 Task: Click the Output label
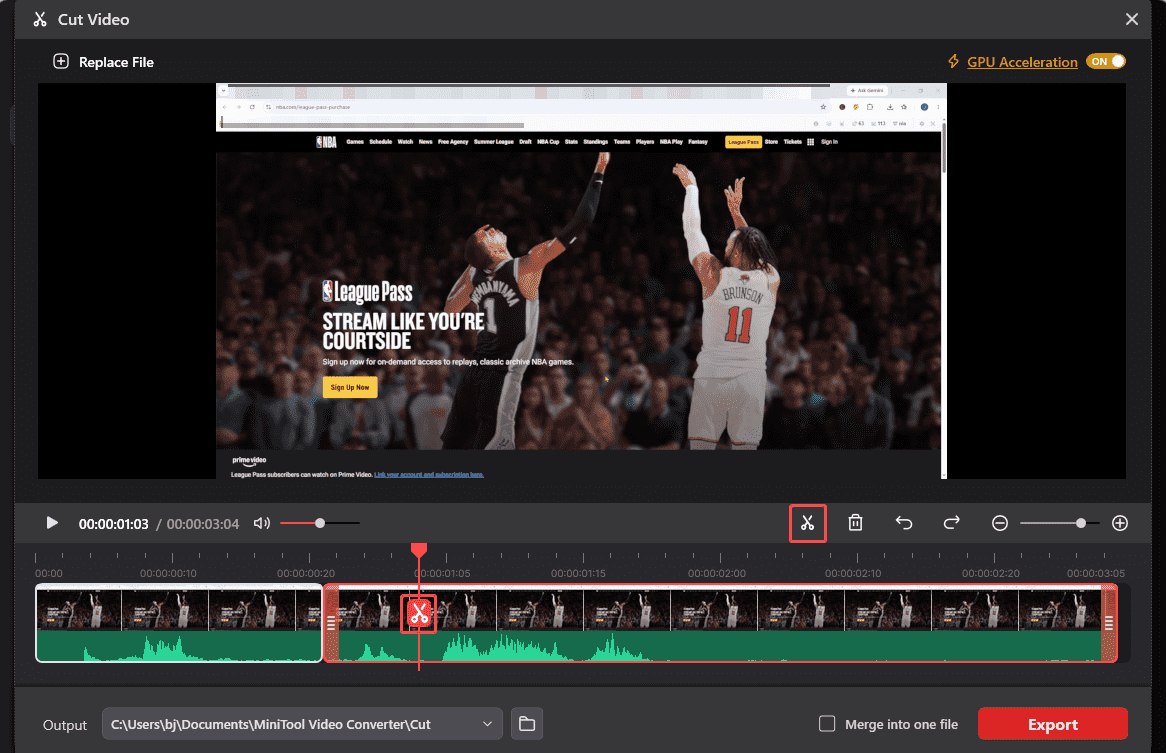tap(65, 725)
